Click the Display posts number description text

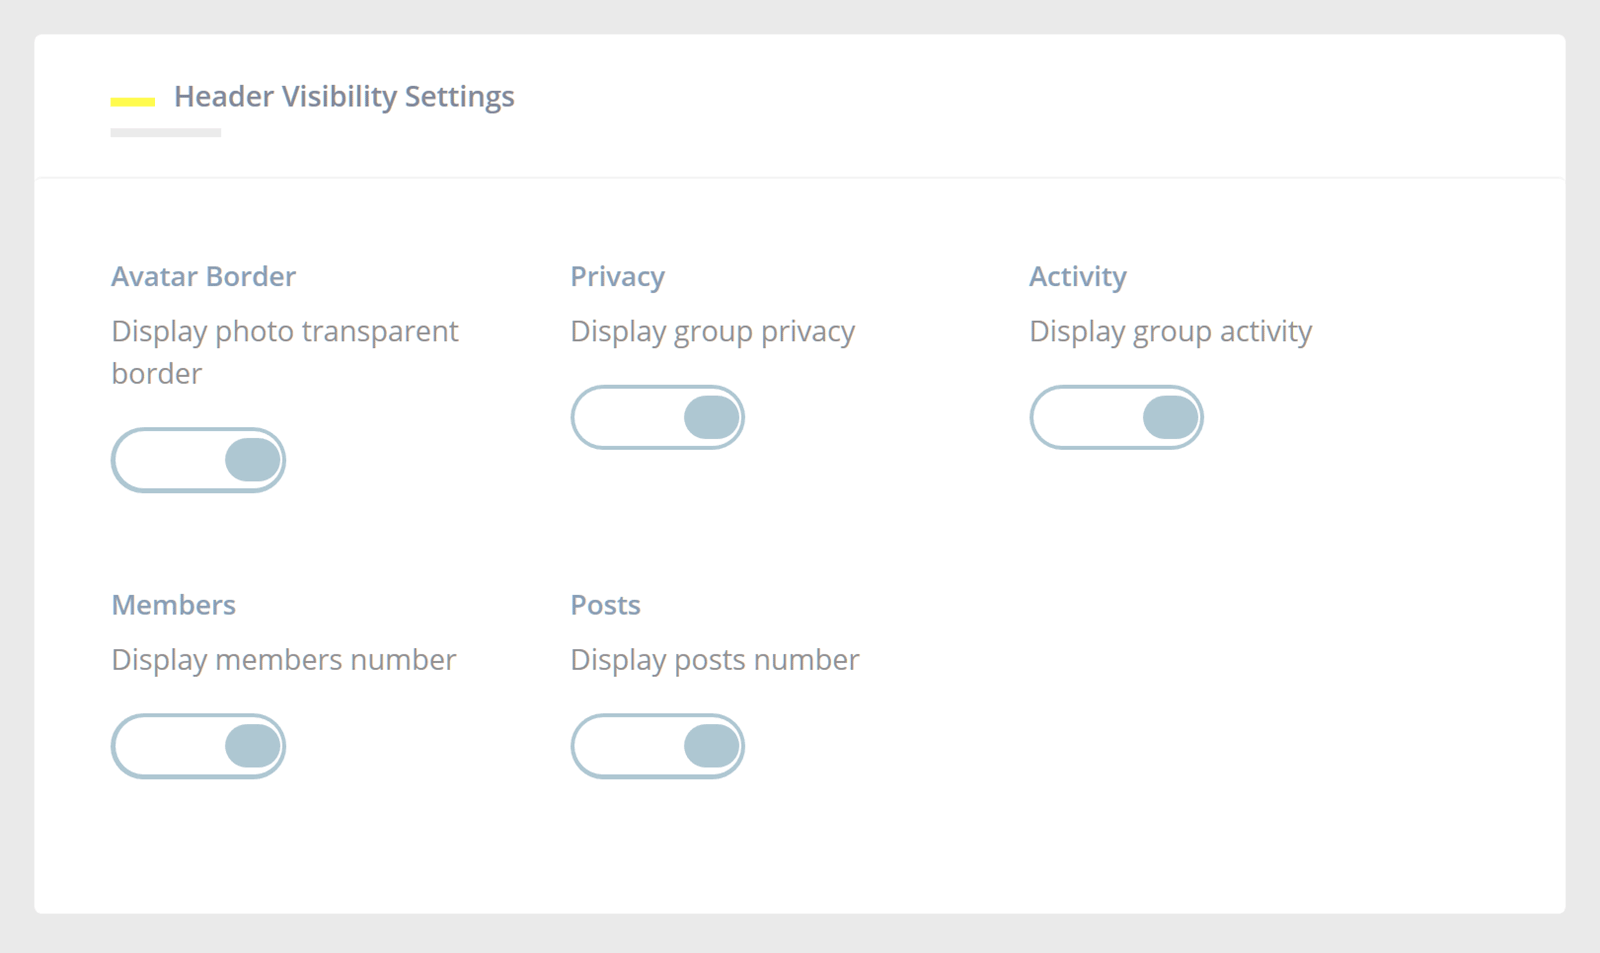click(x=714, y=659)
